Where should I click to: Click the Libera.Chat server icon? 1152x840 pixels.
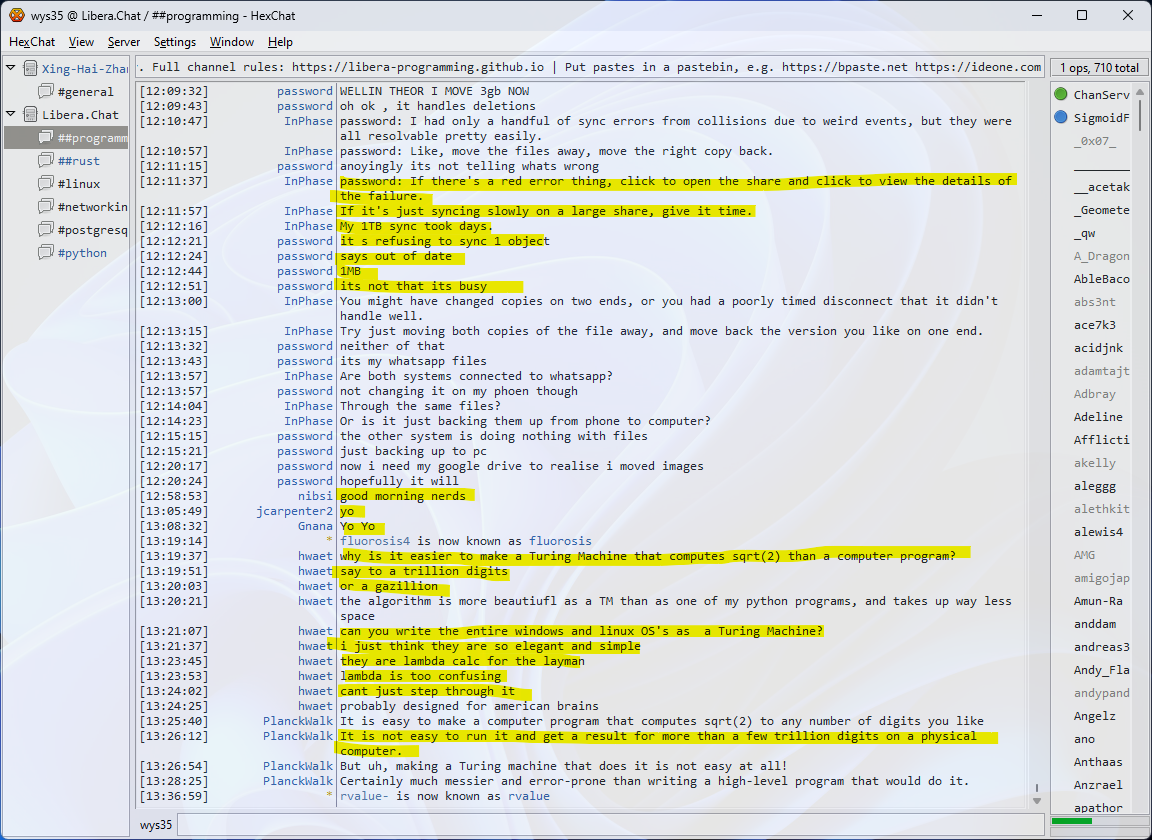click(x=30, y=115)
